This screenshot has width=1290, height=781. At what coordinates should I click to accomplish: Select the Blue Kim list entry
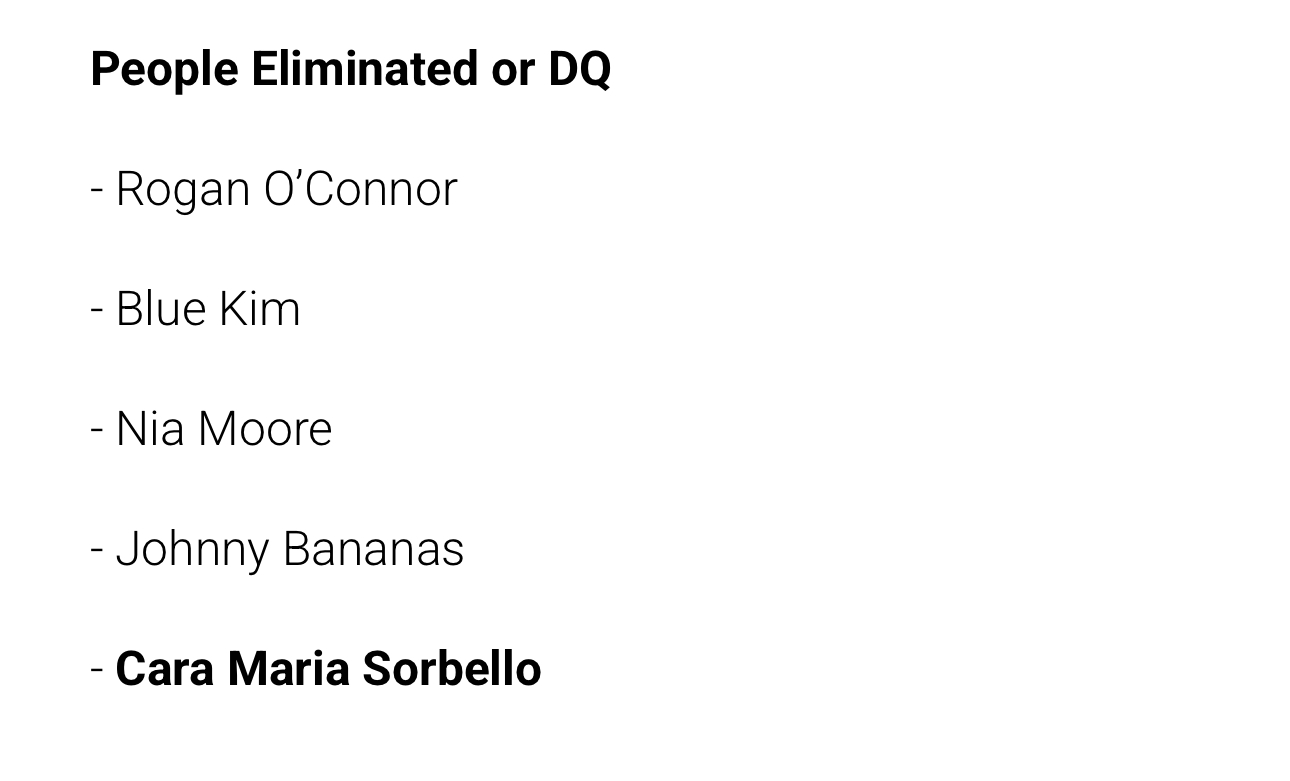point(195,308)
